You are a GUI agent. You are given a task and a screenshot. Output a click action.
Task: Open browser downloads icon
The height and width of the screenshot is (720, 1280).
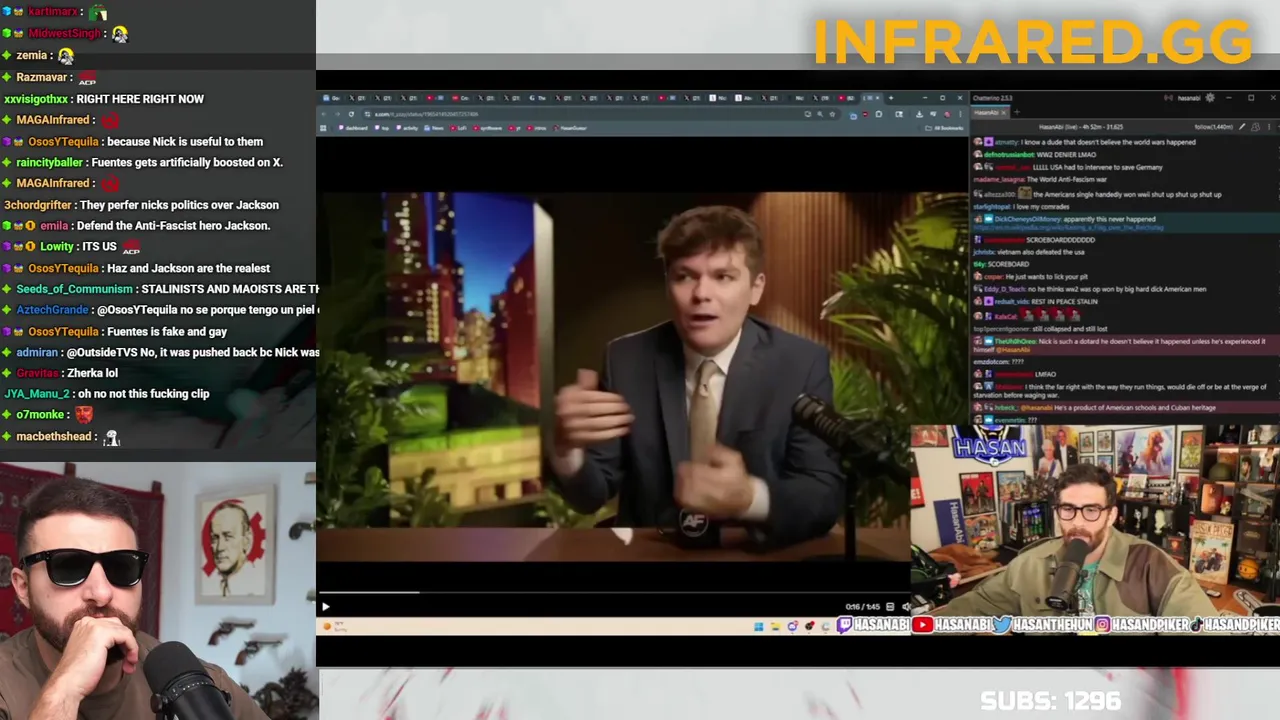(919, 114)
